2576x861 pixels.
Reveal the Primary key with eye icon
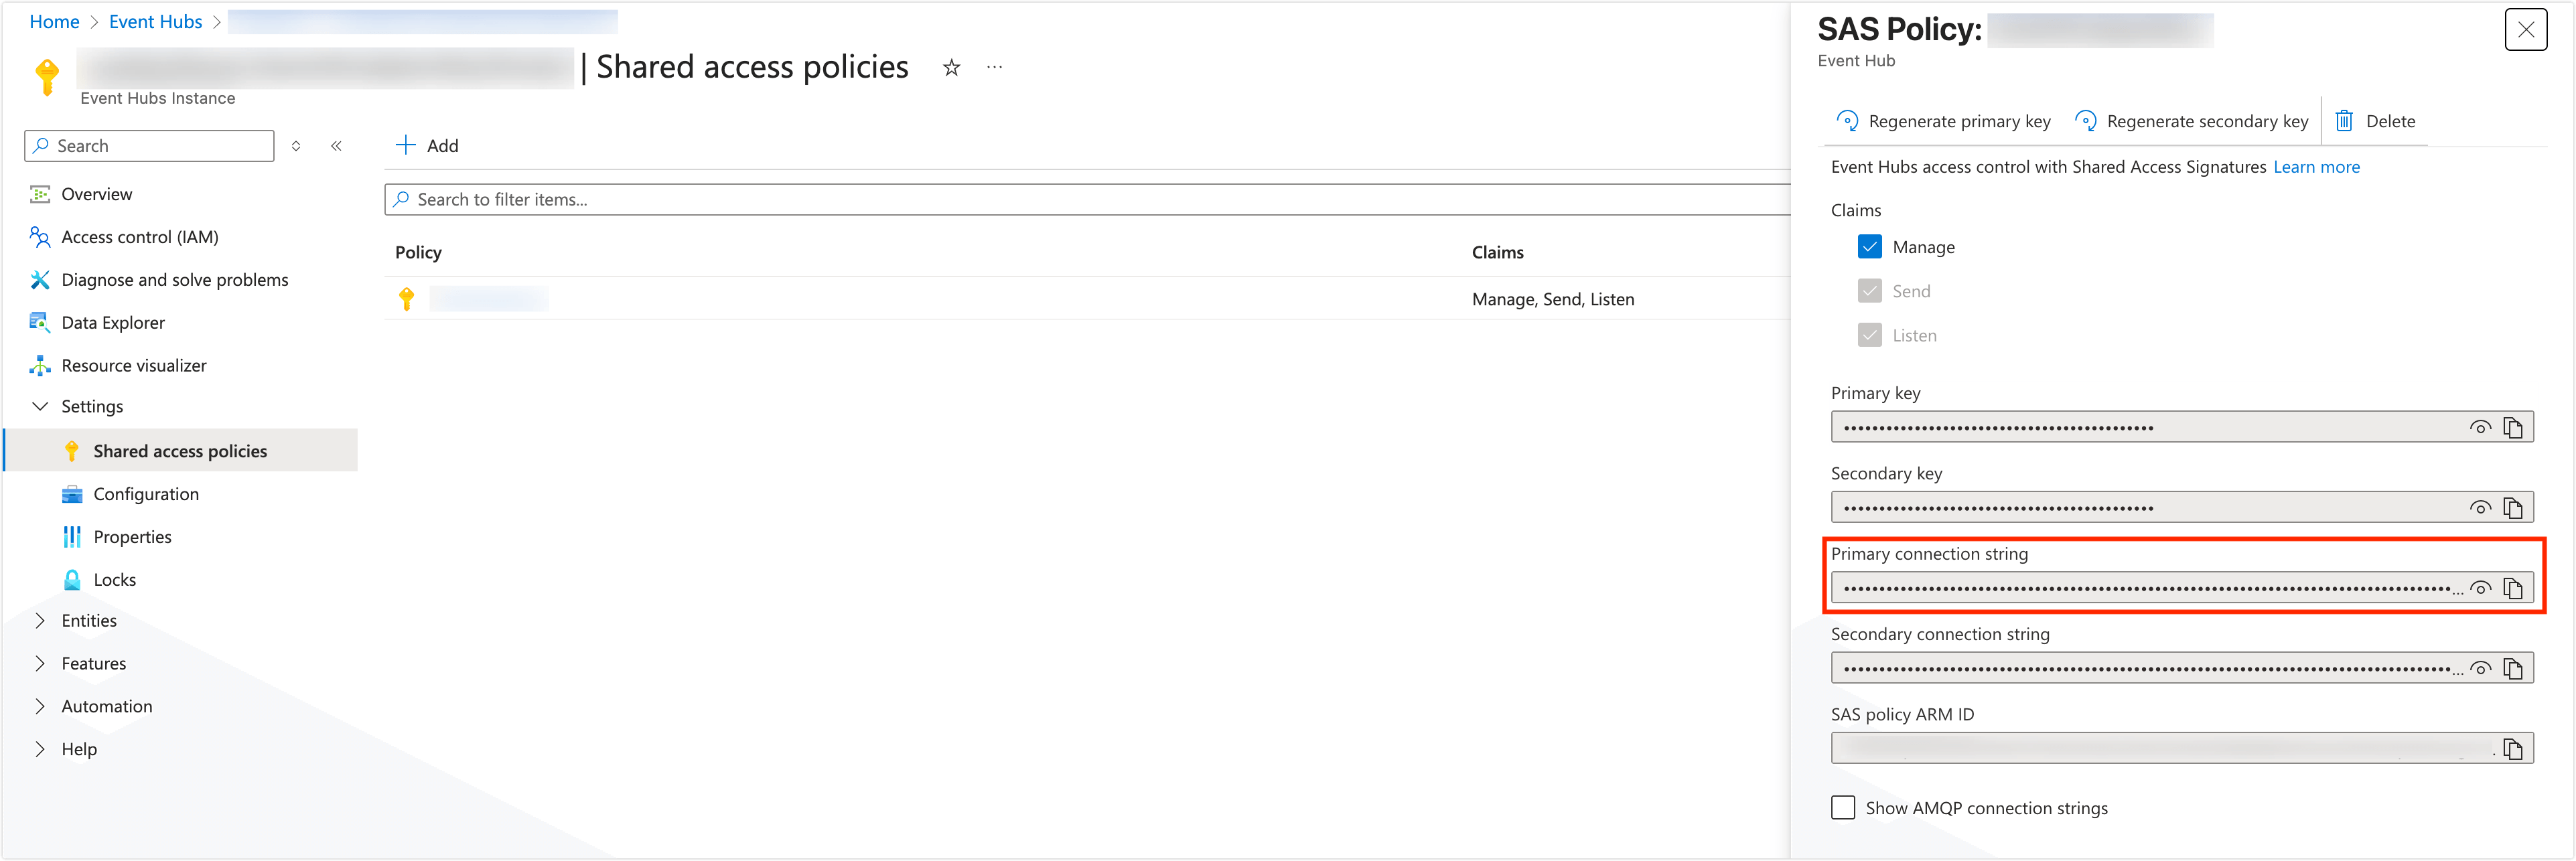[x=2479, y=428]
